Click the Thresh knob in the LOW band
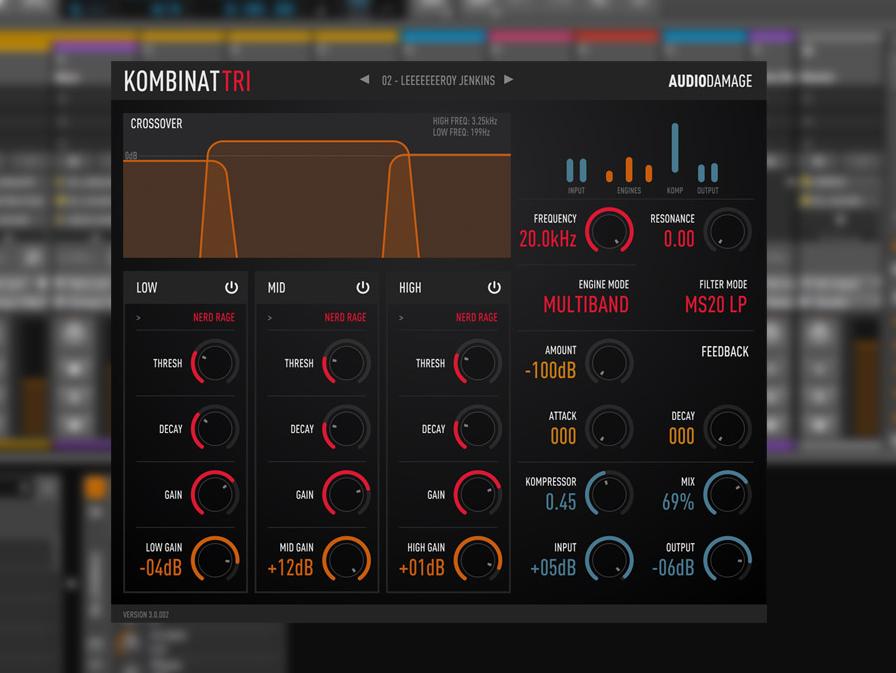Screen dimensions: 896x673 [214, 364]
